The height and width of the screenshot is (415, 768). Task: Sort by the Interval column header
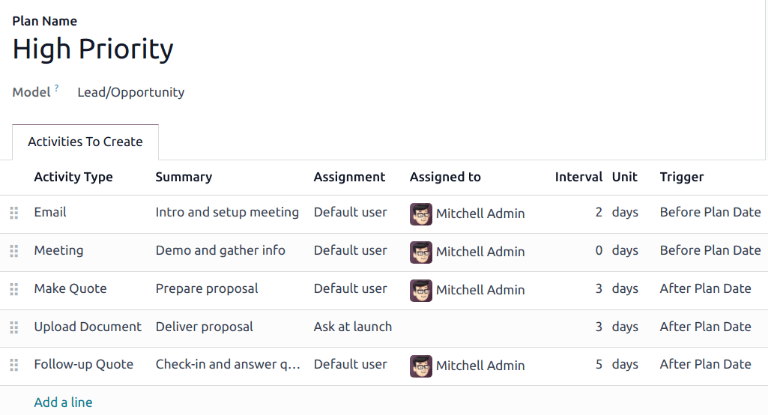click(579, 177)
